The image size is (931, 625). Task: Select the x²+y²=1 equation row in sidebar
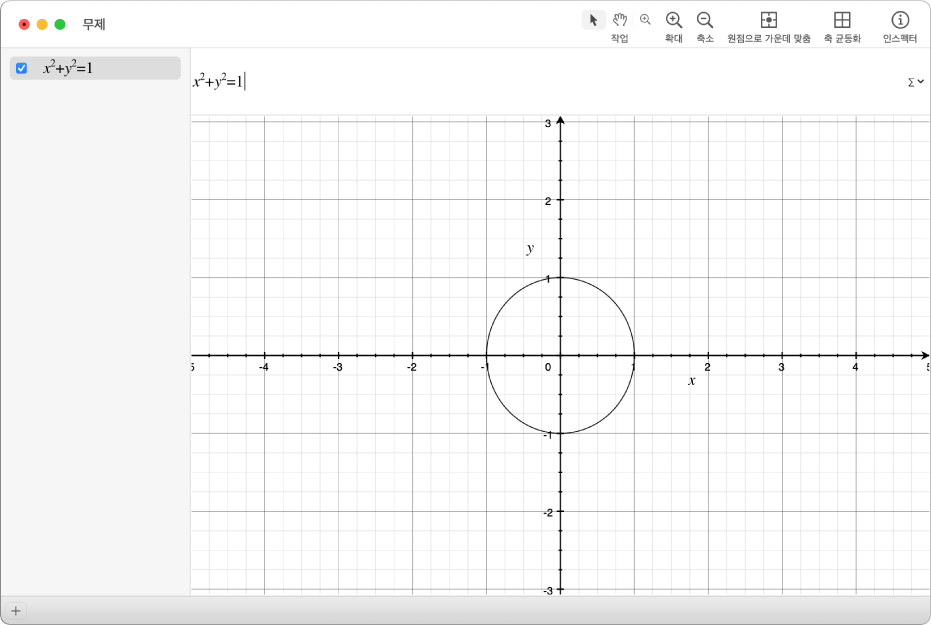coord(95,68)
